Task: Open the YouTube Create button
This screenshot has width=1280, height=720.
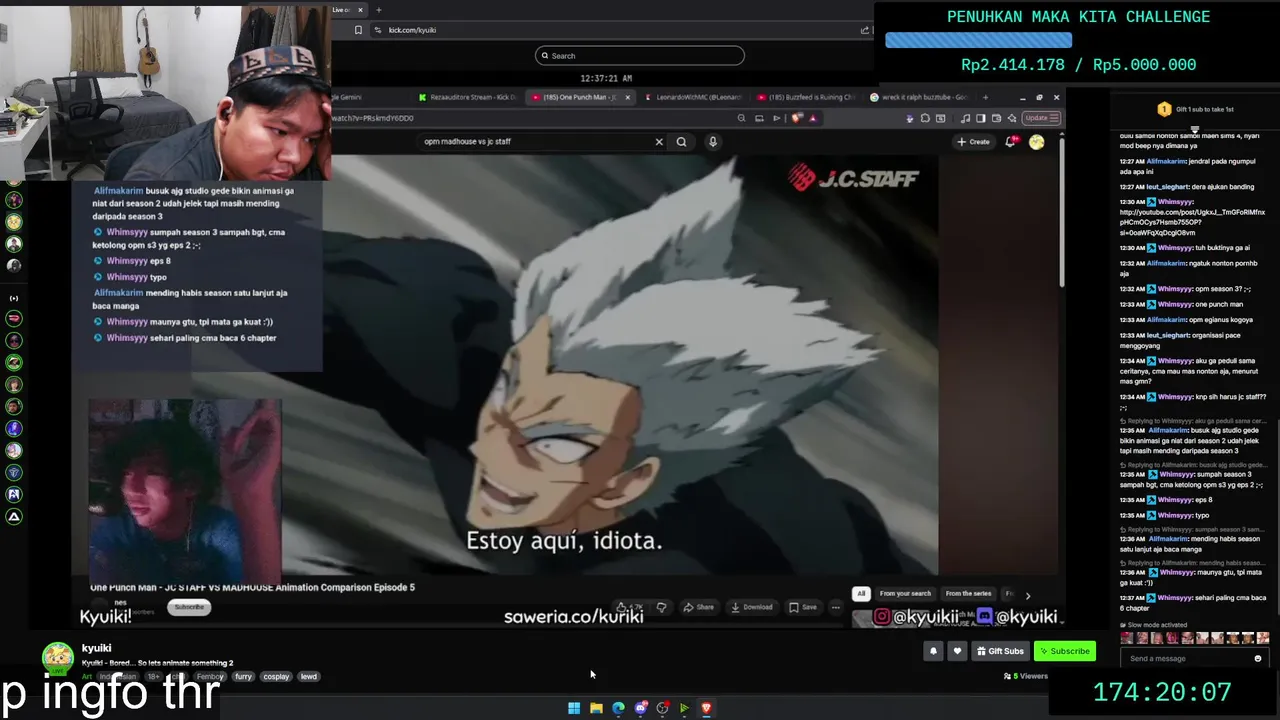Action: click(973, 142)
